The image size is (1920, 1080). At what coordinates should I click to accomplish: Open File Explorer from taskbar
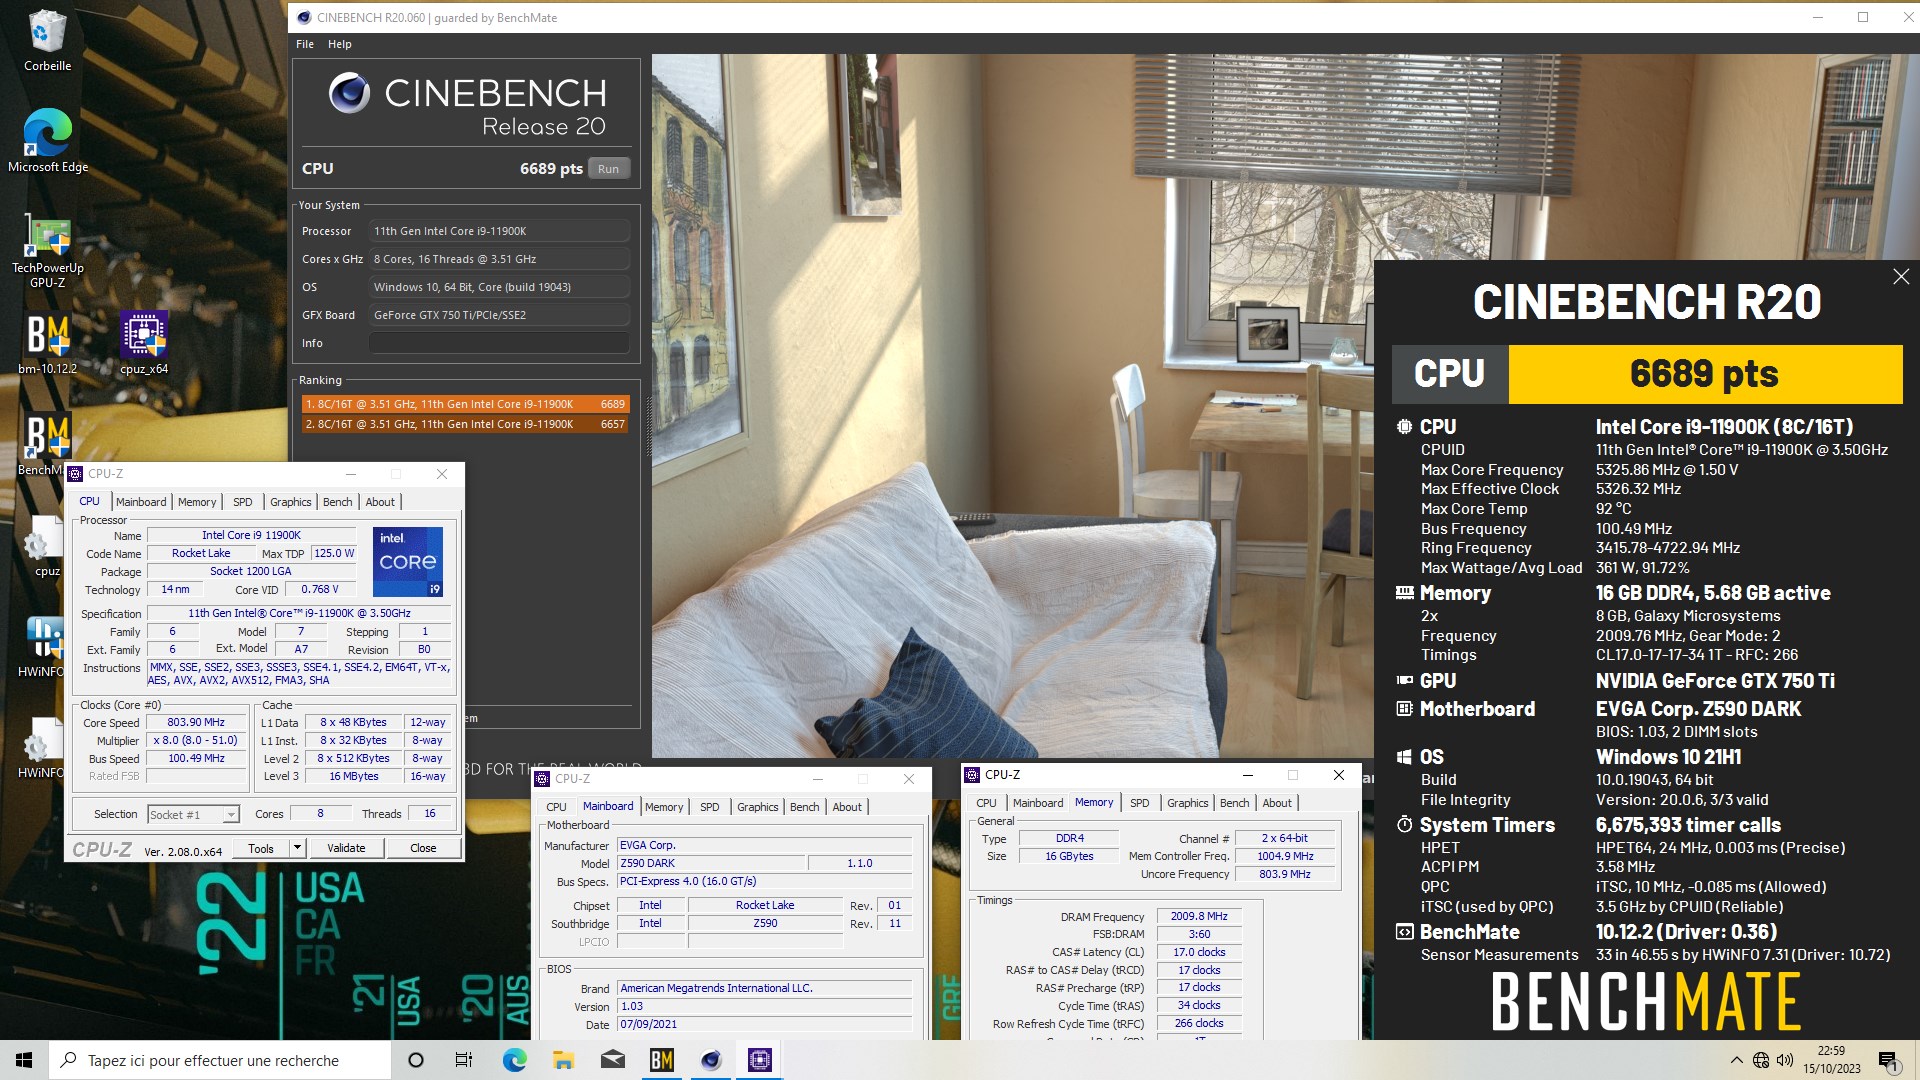(x=563, y=1060)
